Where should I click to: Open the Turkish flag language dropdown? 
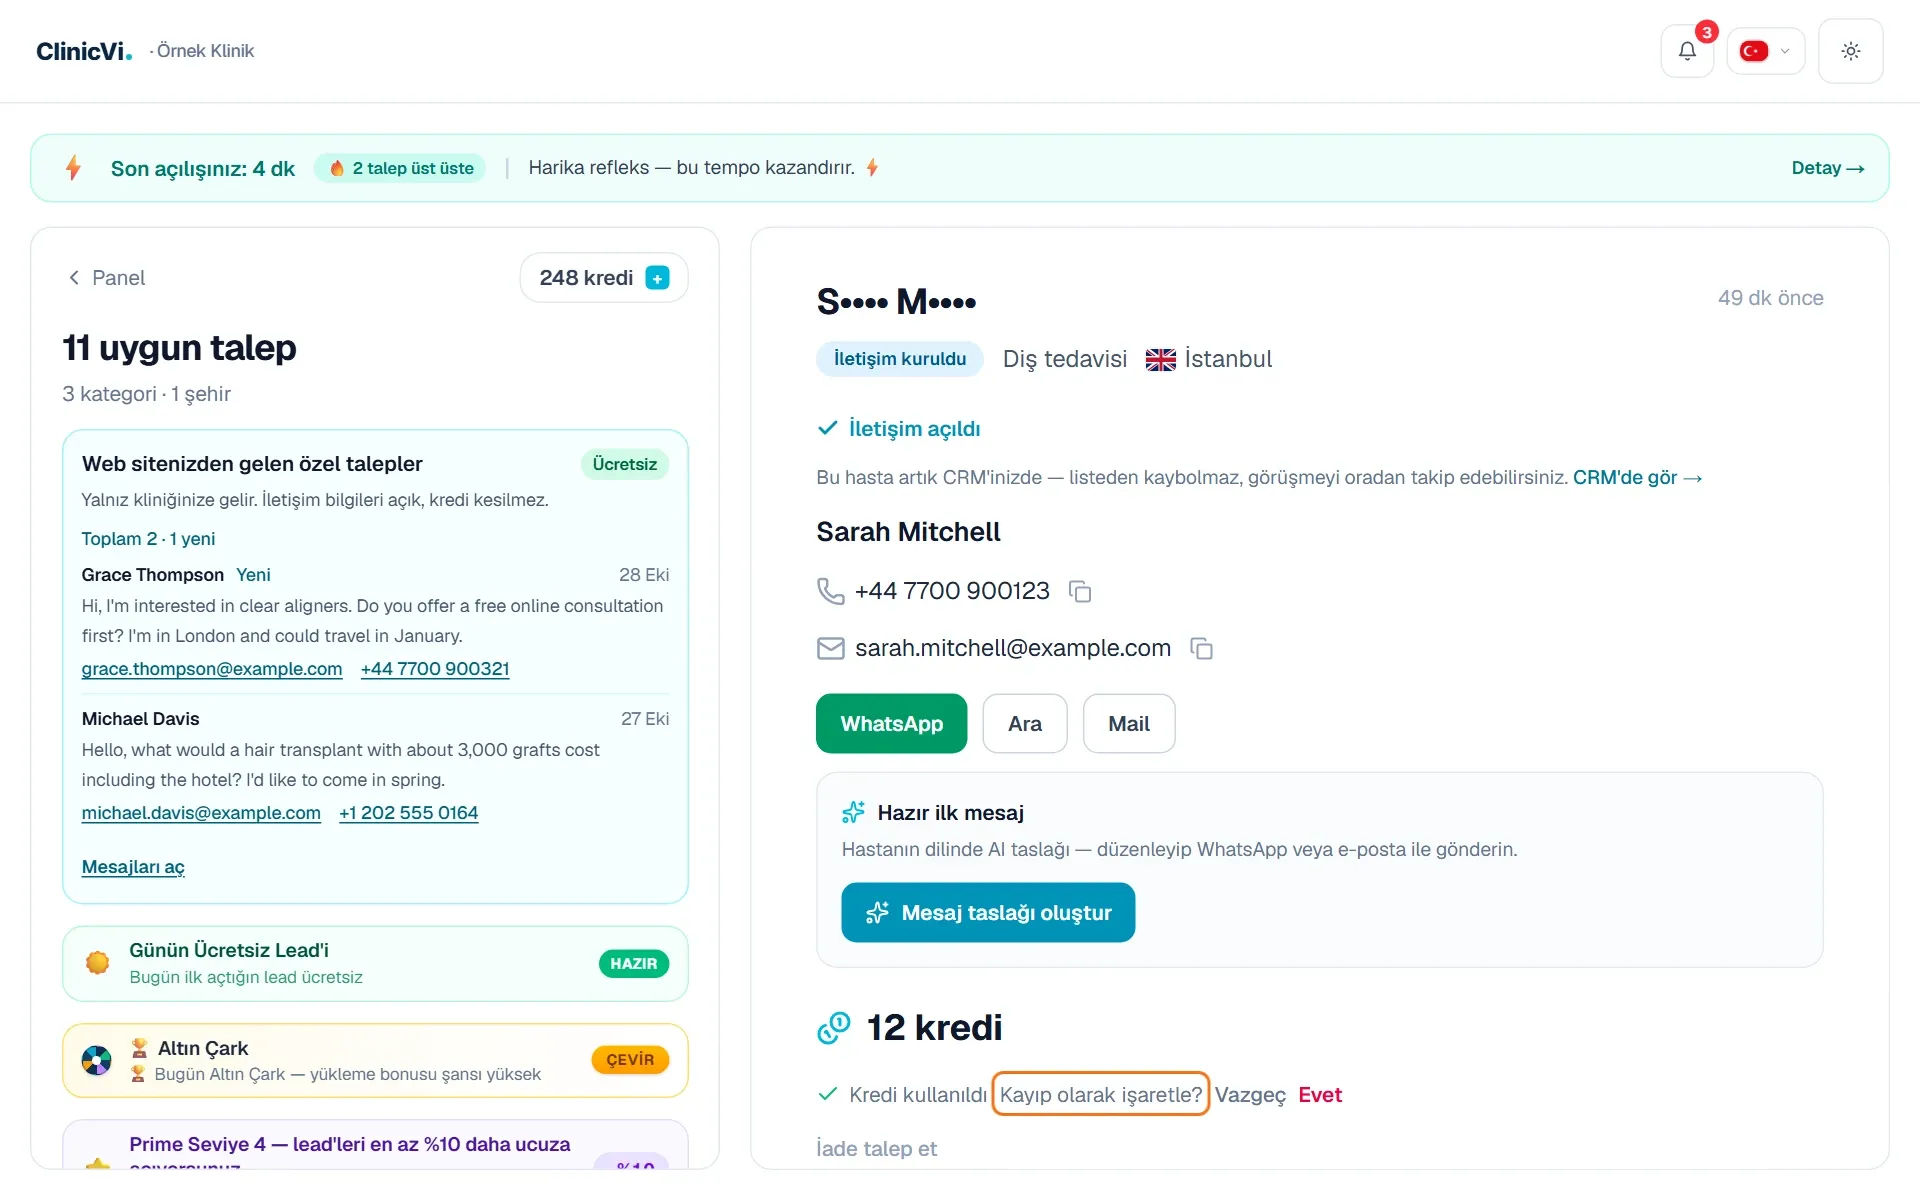[x=1765, y=51]
